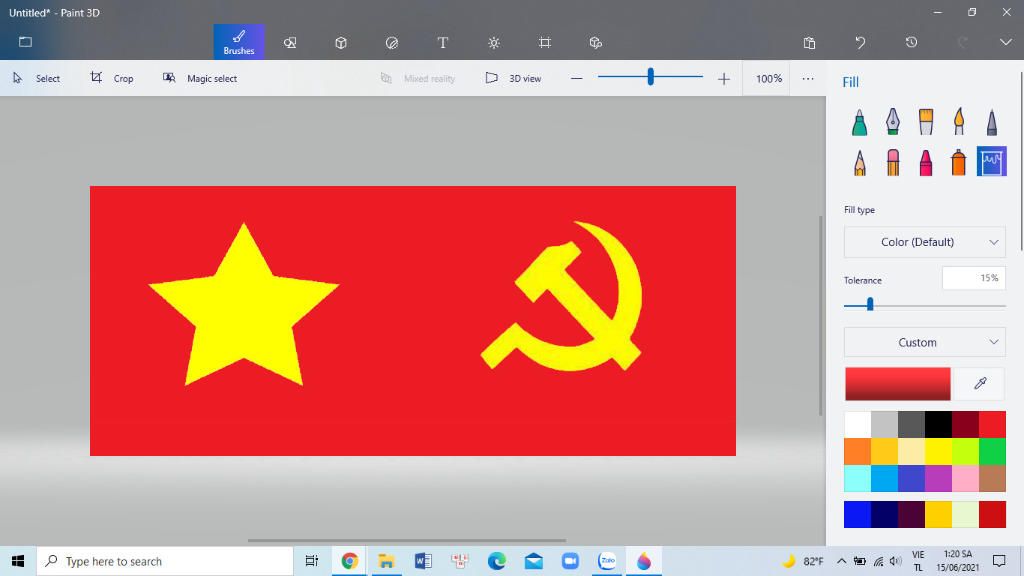Open the 2D shapes tab
The height and width of the screenshot is (576, 1024).
pyautogui.click(x=290, y=42)
